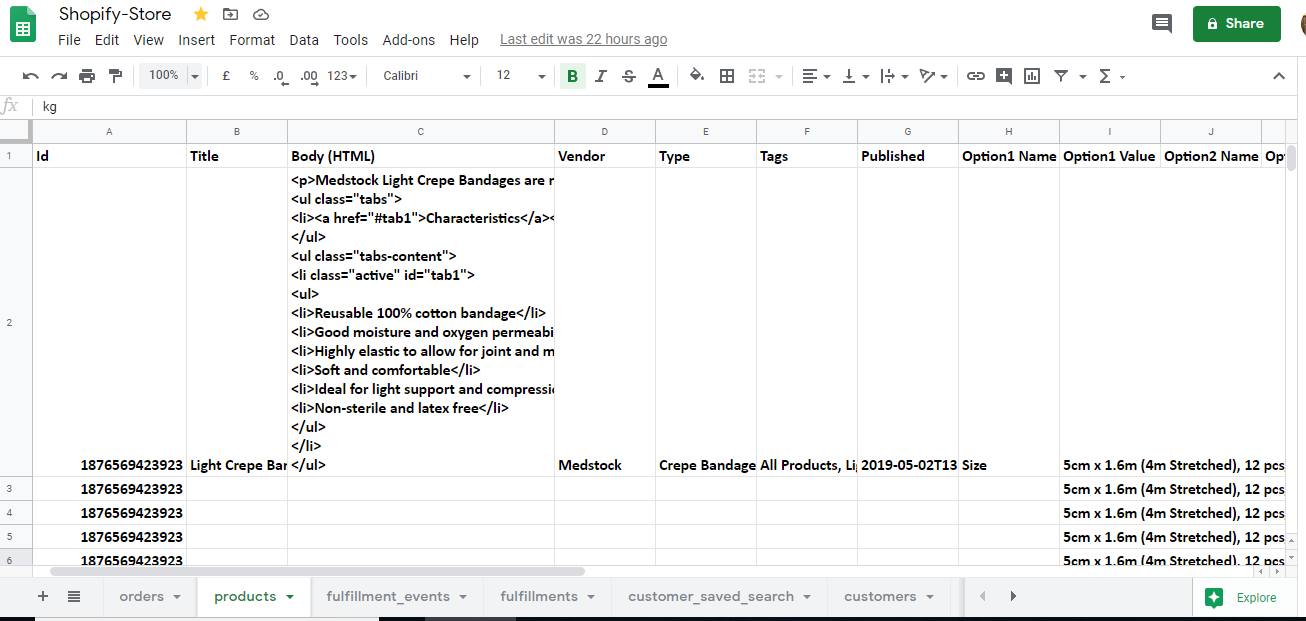Open the File menu
The height and width of the screenshot is (621, 1306).
coord(69,40)
